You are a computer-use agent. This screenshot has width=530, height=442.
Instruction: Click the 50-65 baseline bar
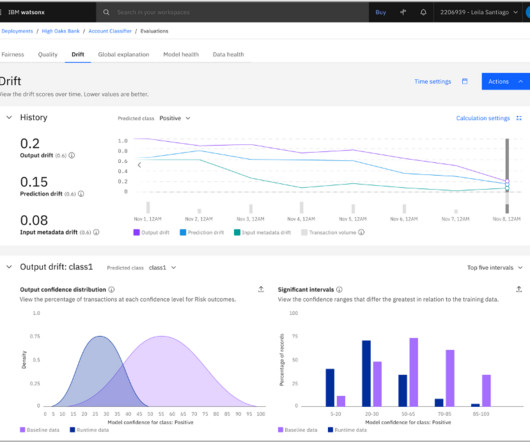414,372
